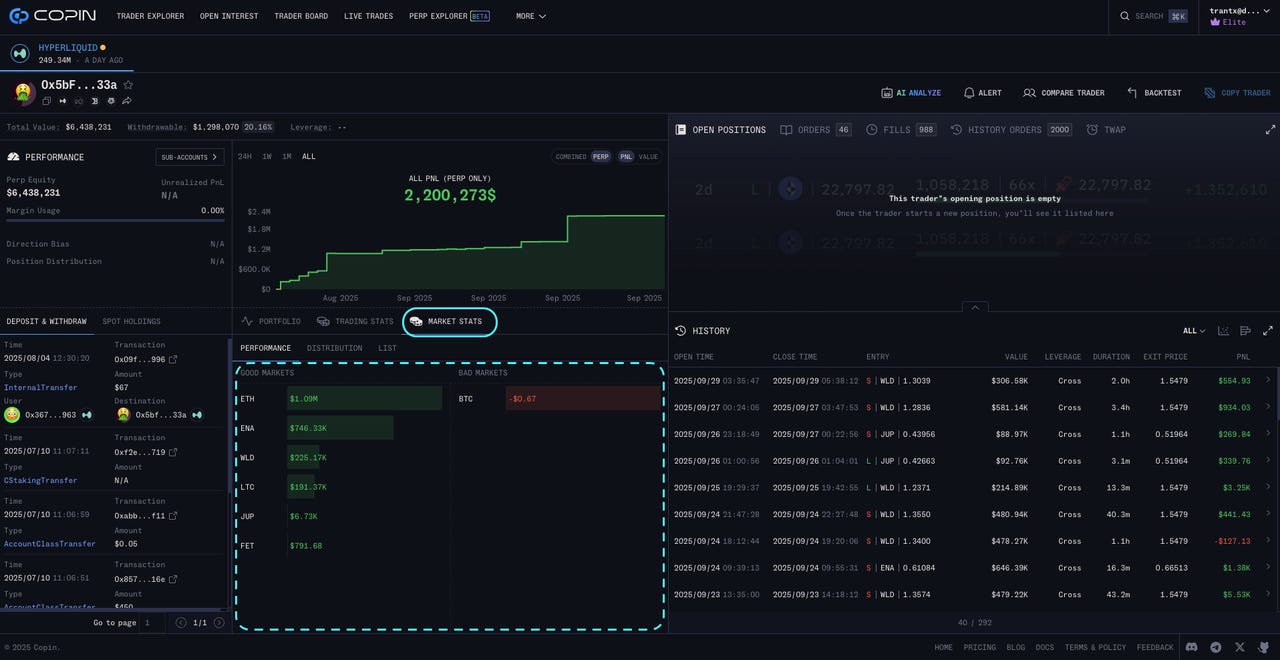
Task: Expand history row with PNL $554.93
Action: (x=1268, y=380)
